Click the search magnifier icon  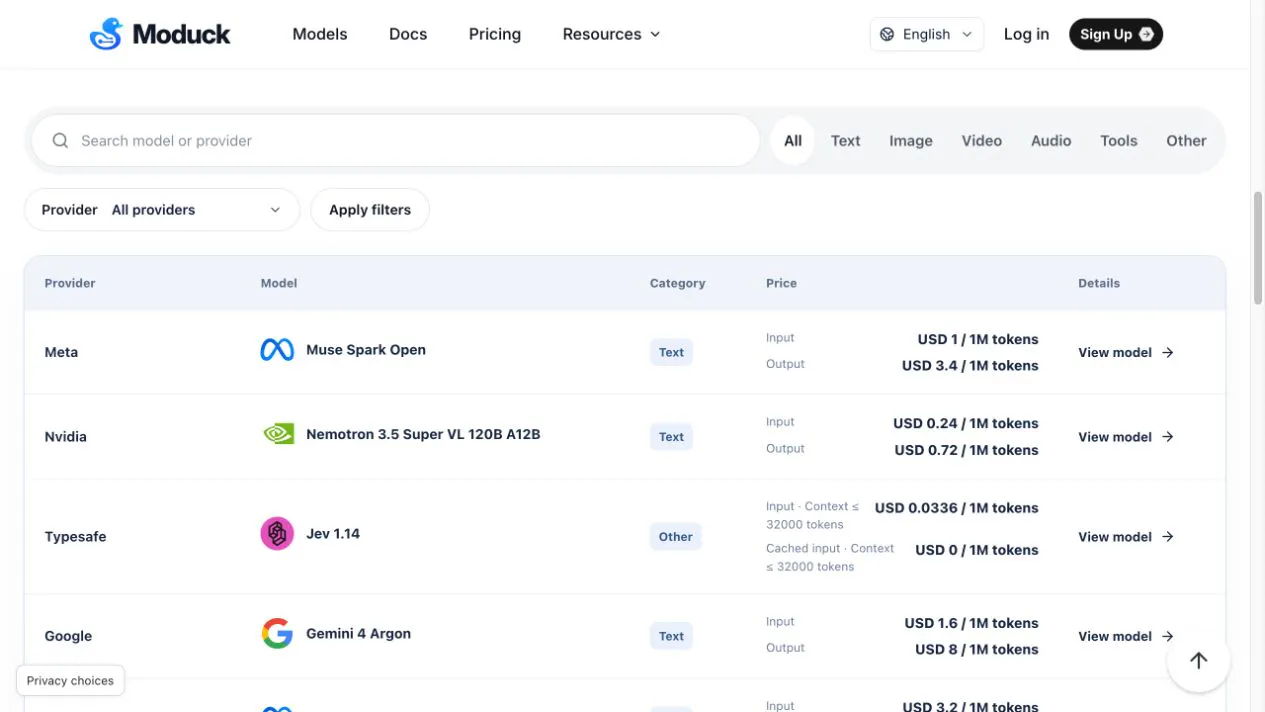[x=60, y=141]
